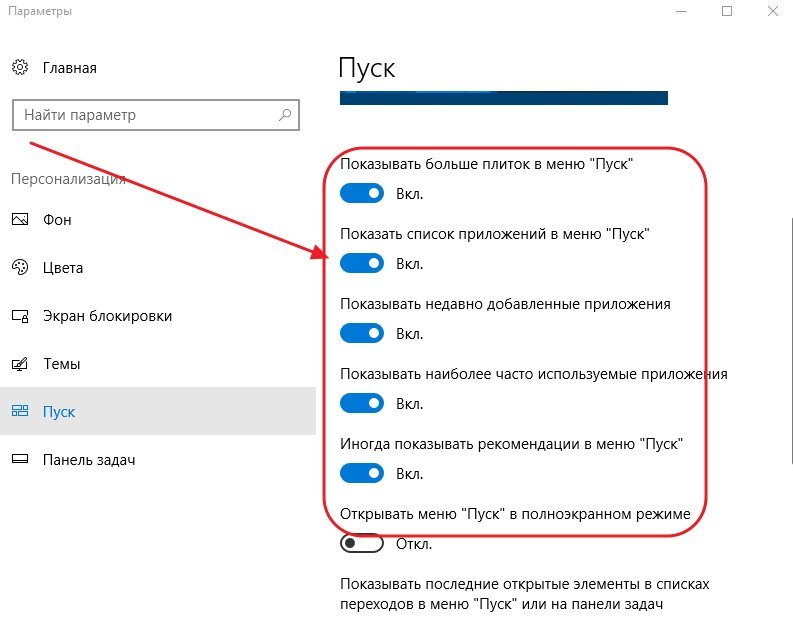Click the vertical scrollbar on right edge

pyautogui.click(x=790, y=341)
